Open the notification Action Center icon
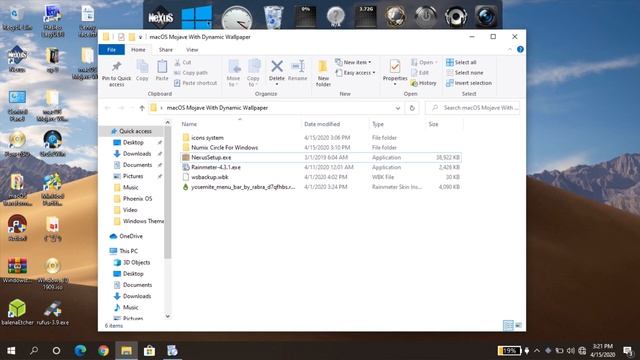Screen dimensions: 640x360 (628, 351)
